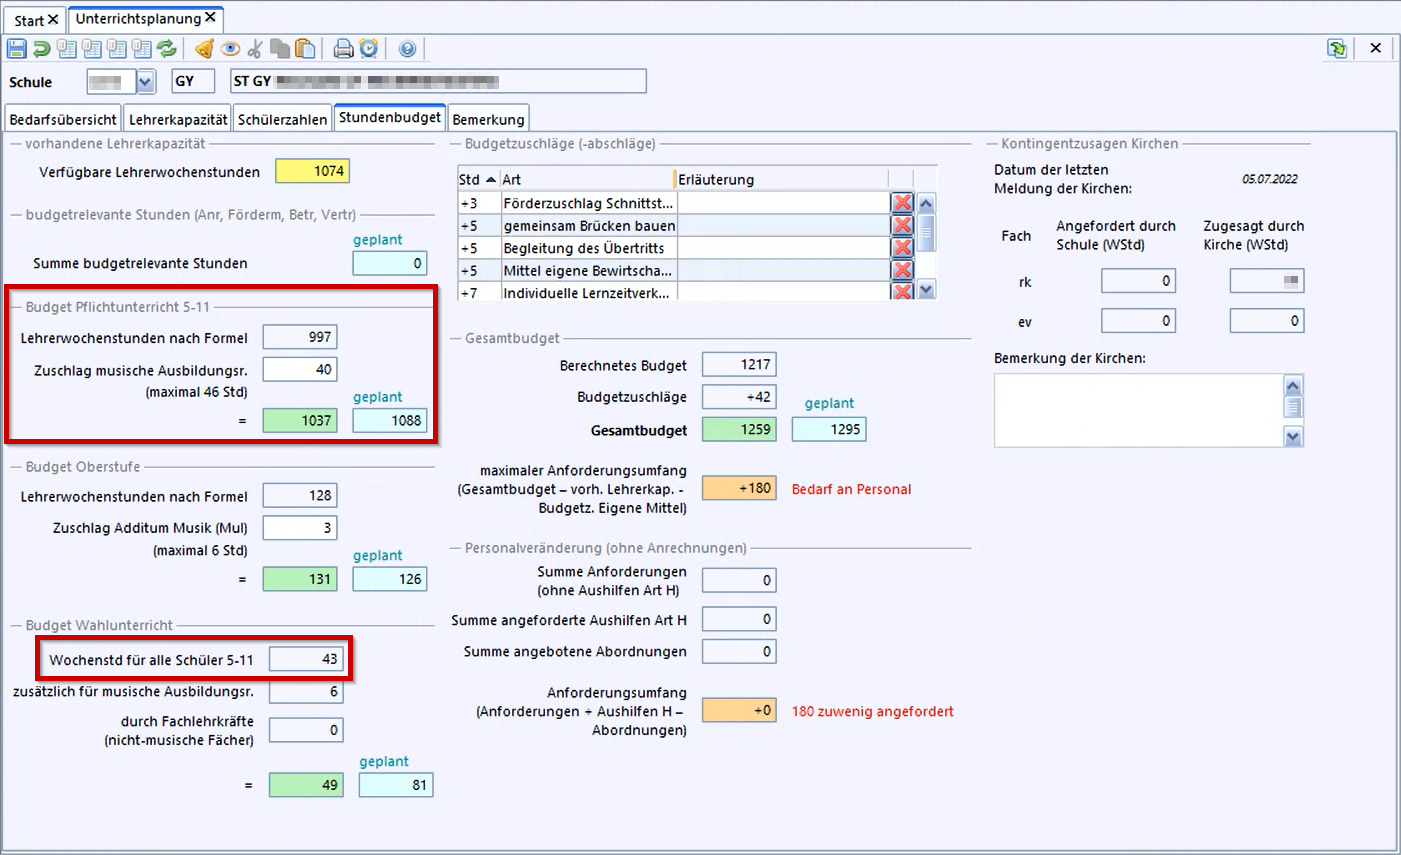The image size is (1401, 855).
Task: Click the Berechnetes Budget value 1217
Action: (x=739, y=364)
